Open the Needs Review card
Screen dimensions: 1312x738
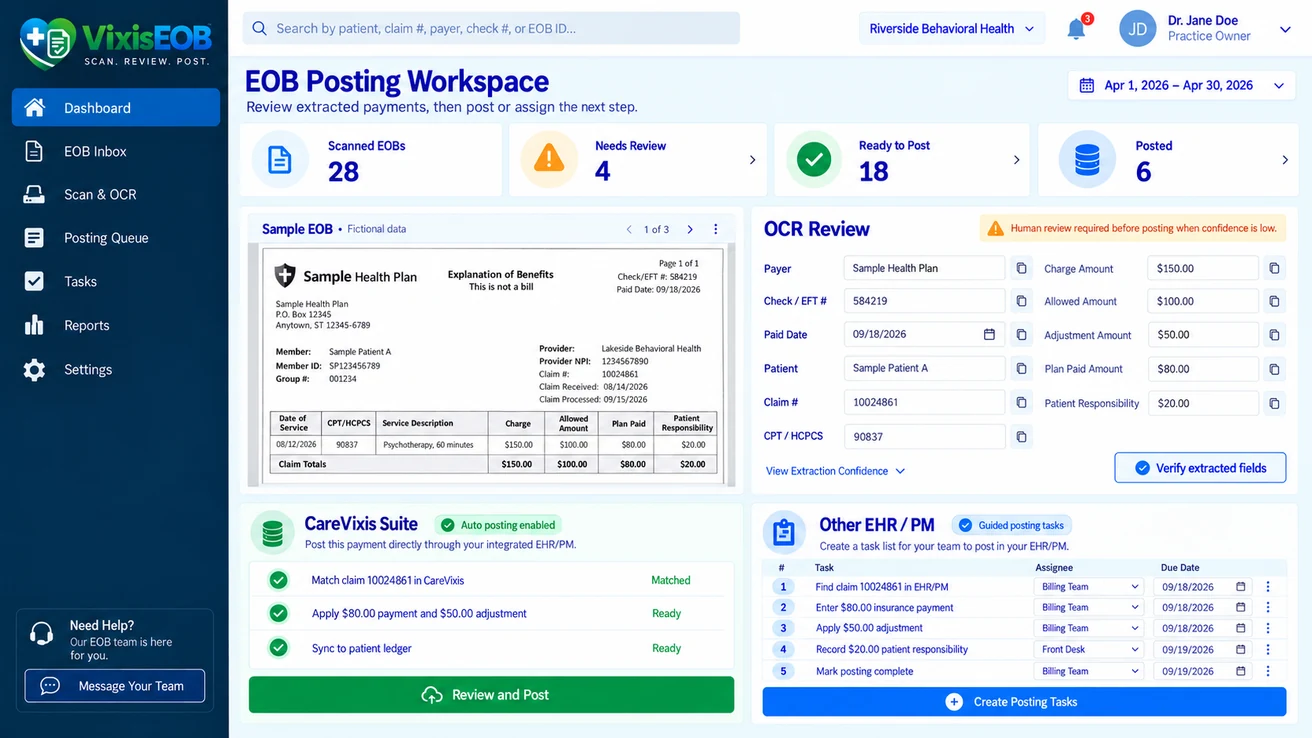pyautogui.click(x=638, y=160)
